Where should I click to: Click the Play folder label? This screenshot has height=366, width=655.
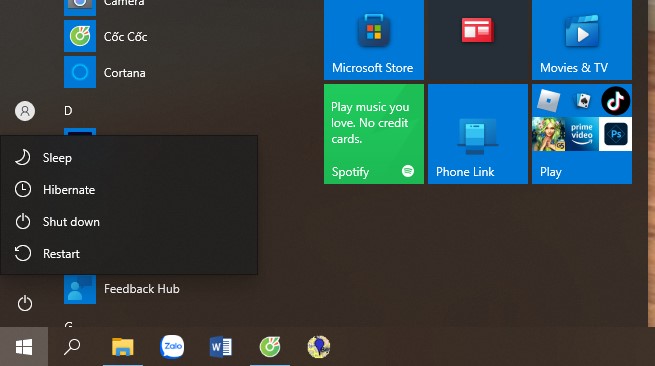point(551,172)
